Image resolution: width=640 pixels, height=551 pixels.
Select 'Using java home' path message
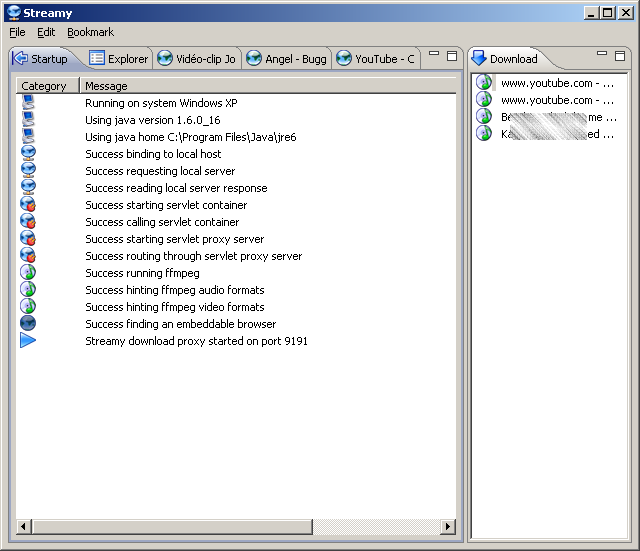pos(191,137)
